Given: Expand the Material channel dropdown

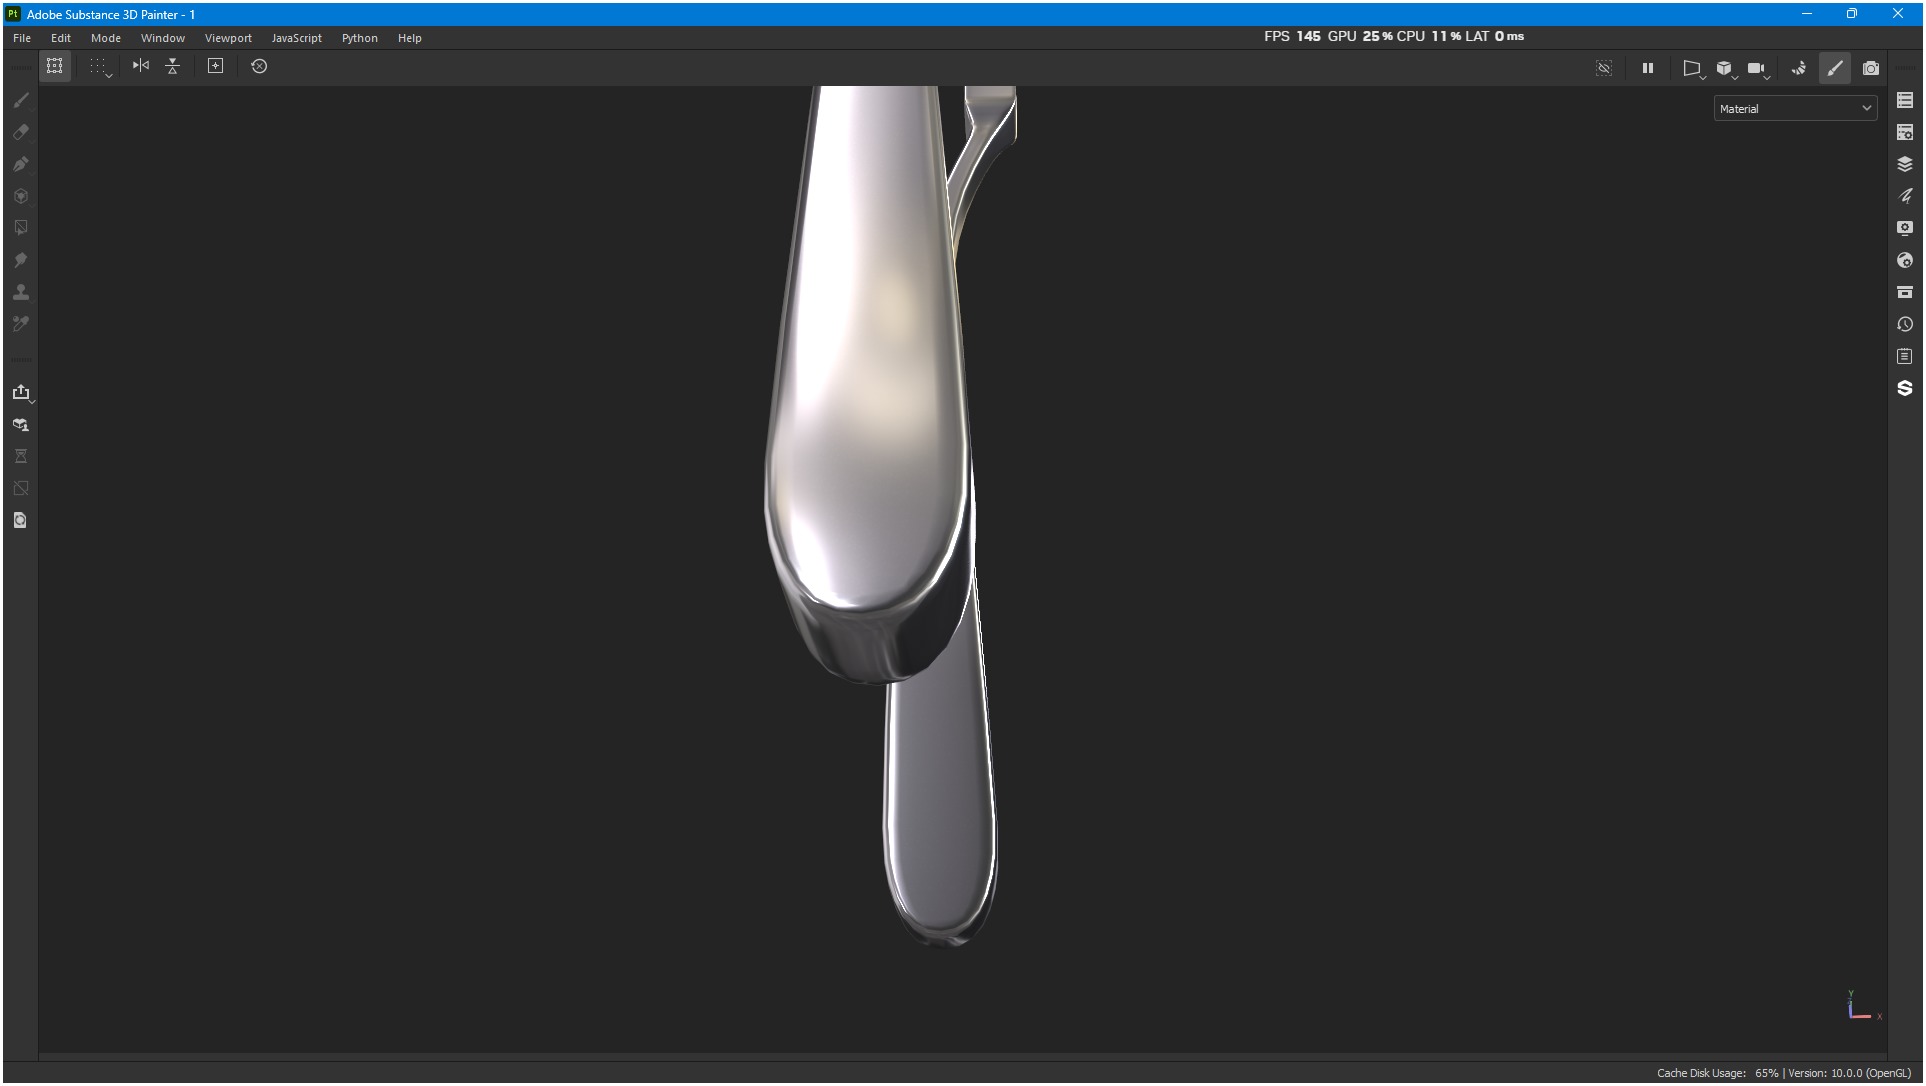Looking at the screenshot, I should click(1795, 109).
